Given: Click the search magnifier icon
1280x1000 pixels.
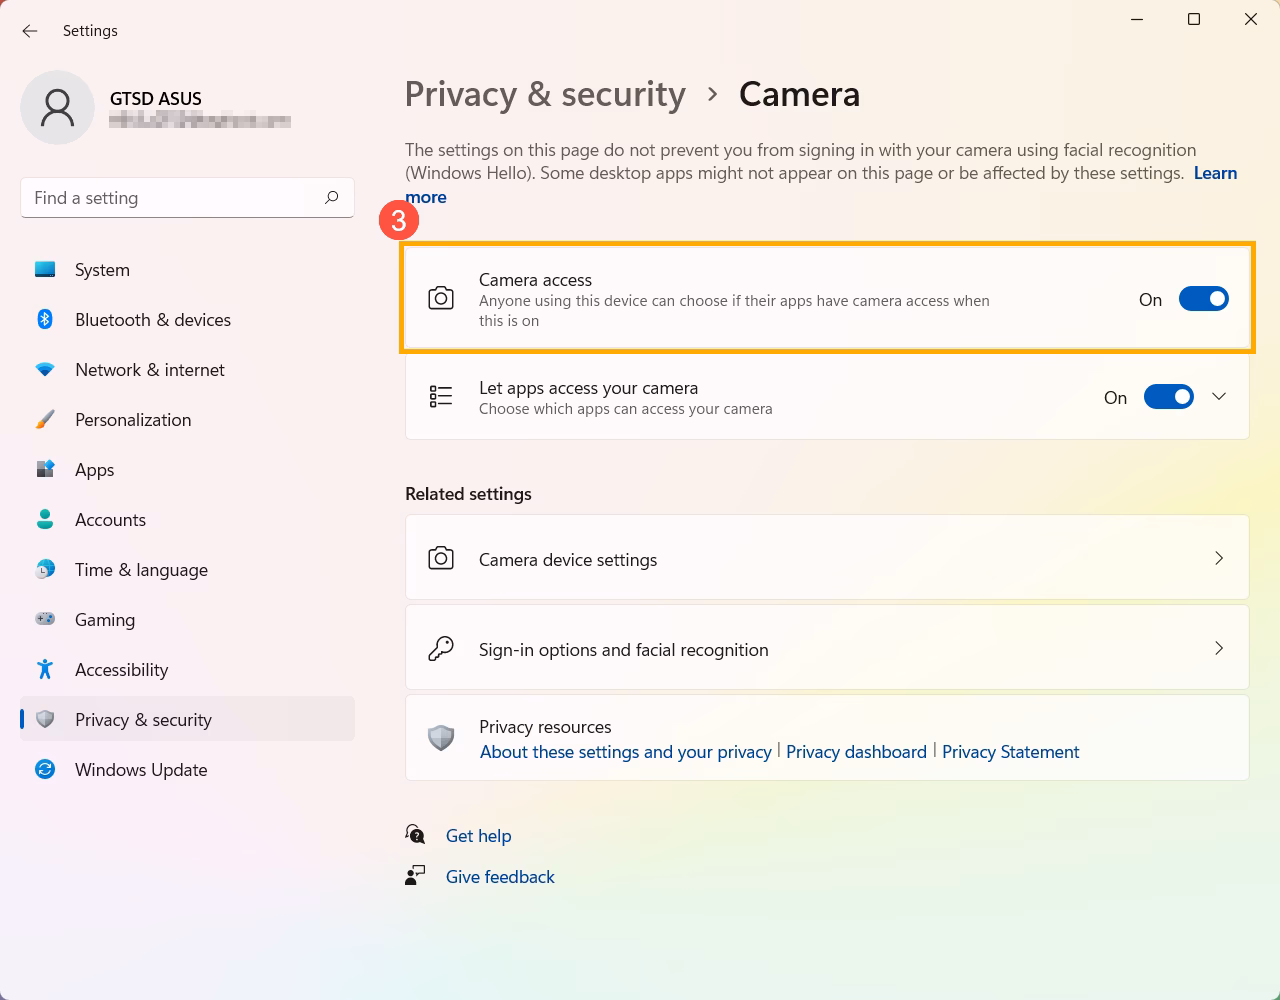Looking at the screenshot, I should [331, 198].
